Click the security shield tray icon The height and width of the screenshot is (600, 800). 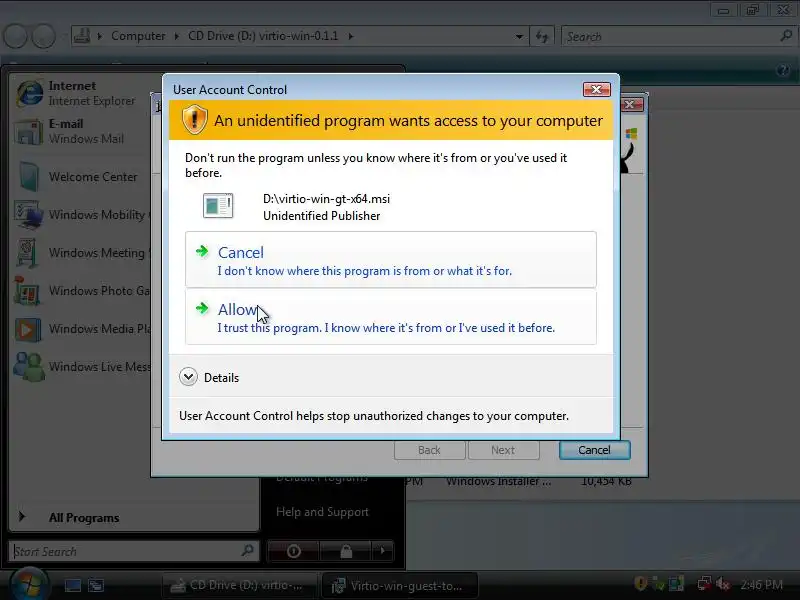point(641,583)
